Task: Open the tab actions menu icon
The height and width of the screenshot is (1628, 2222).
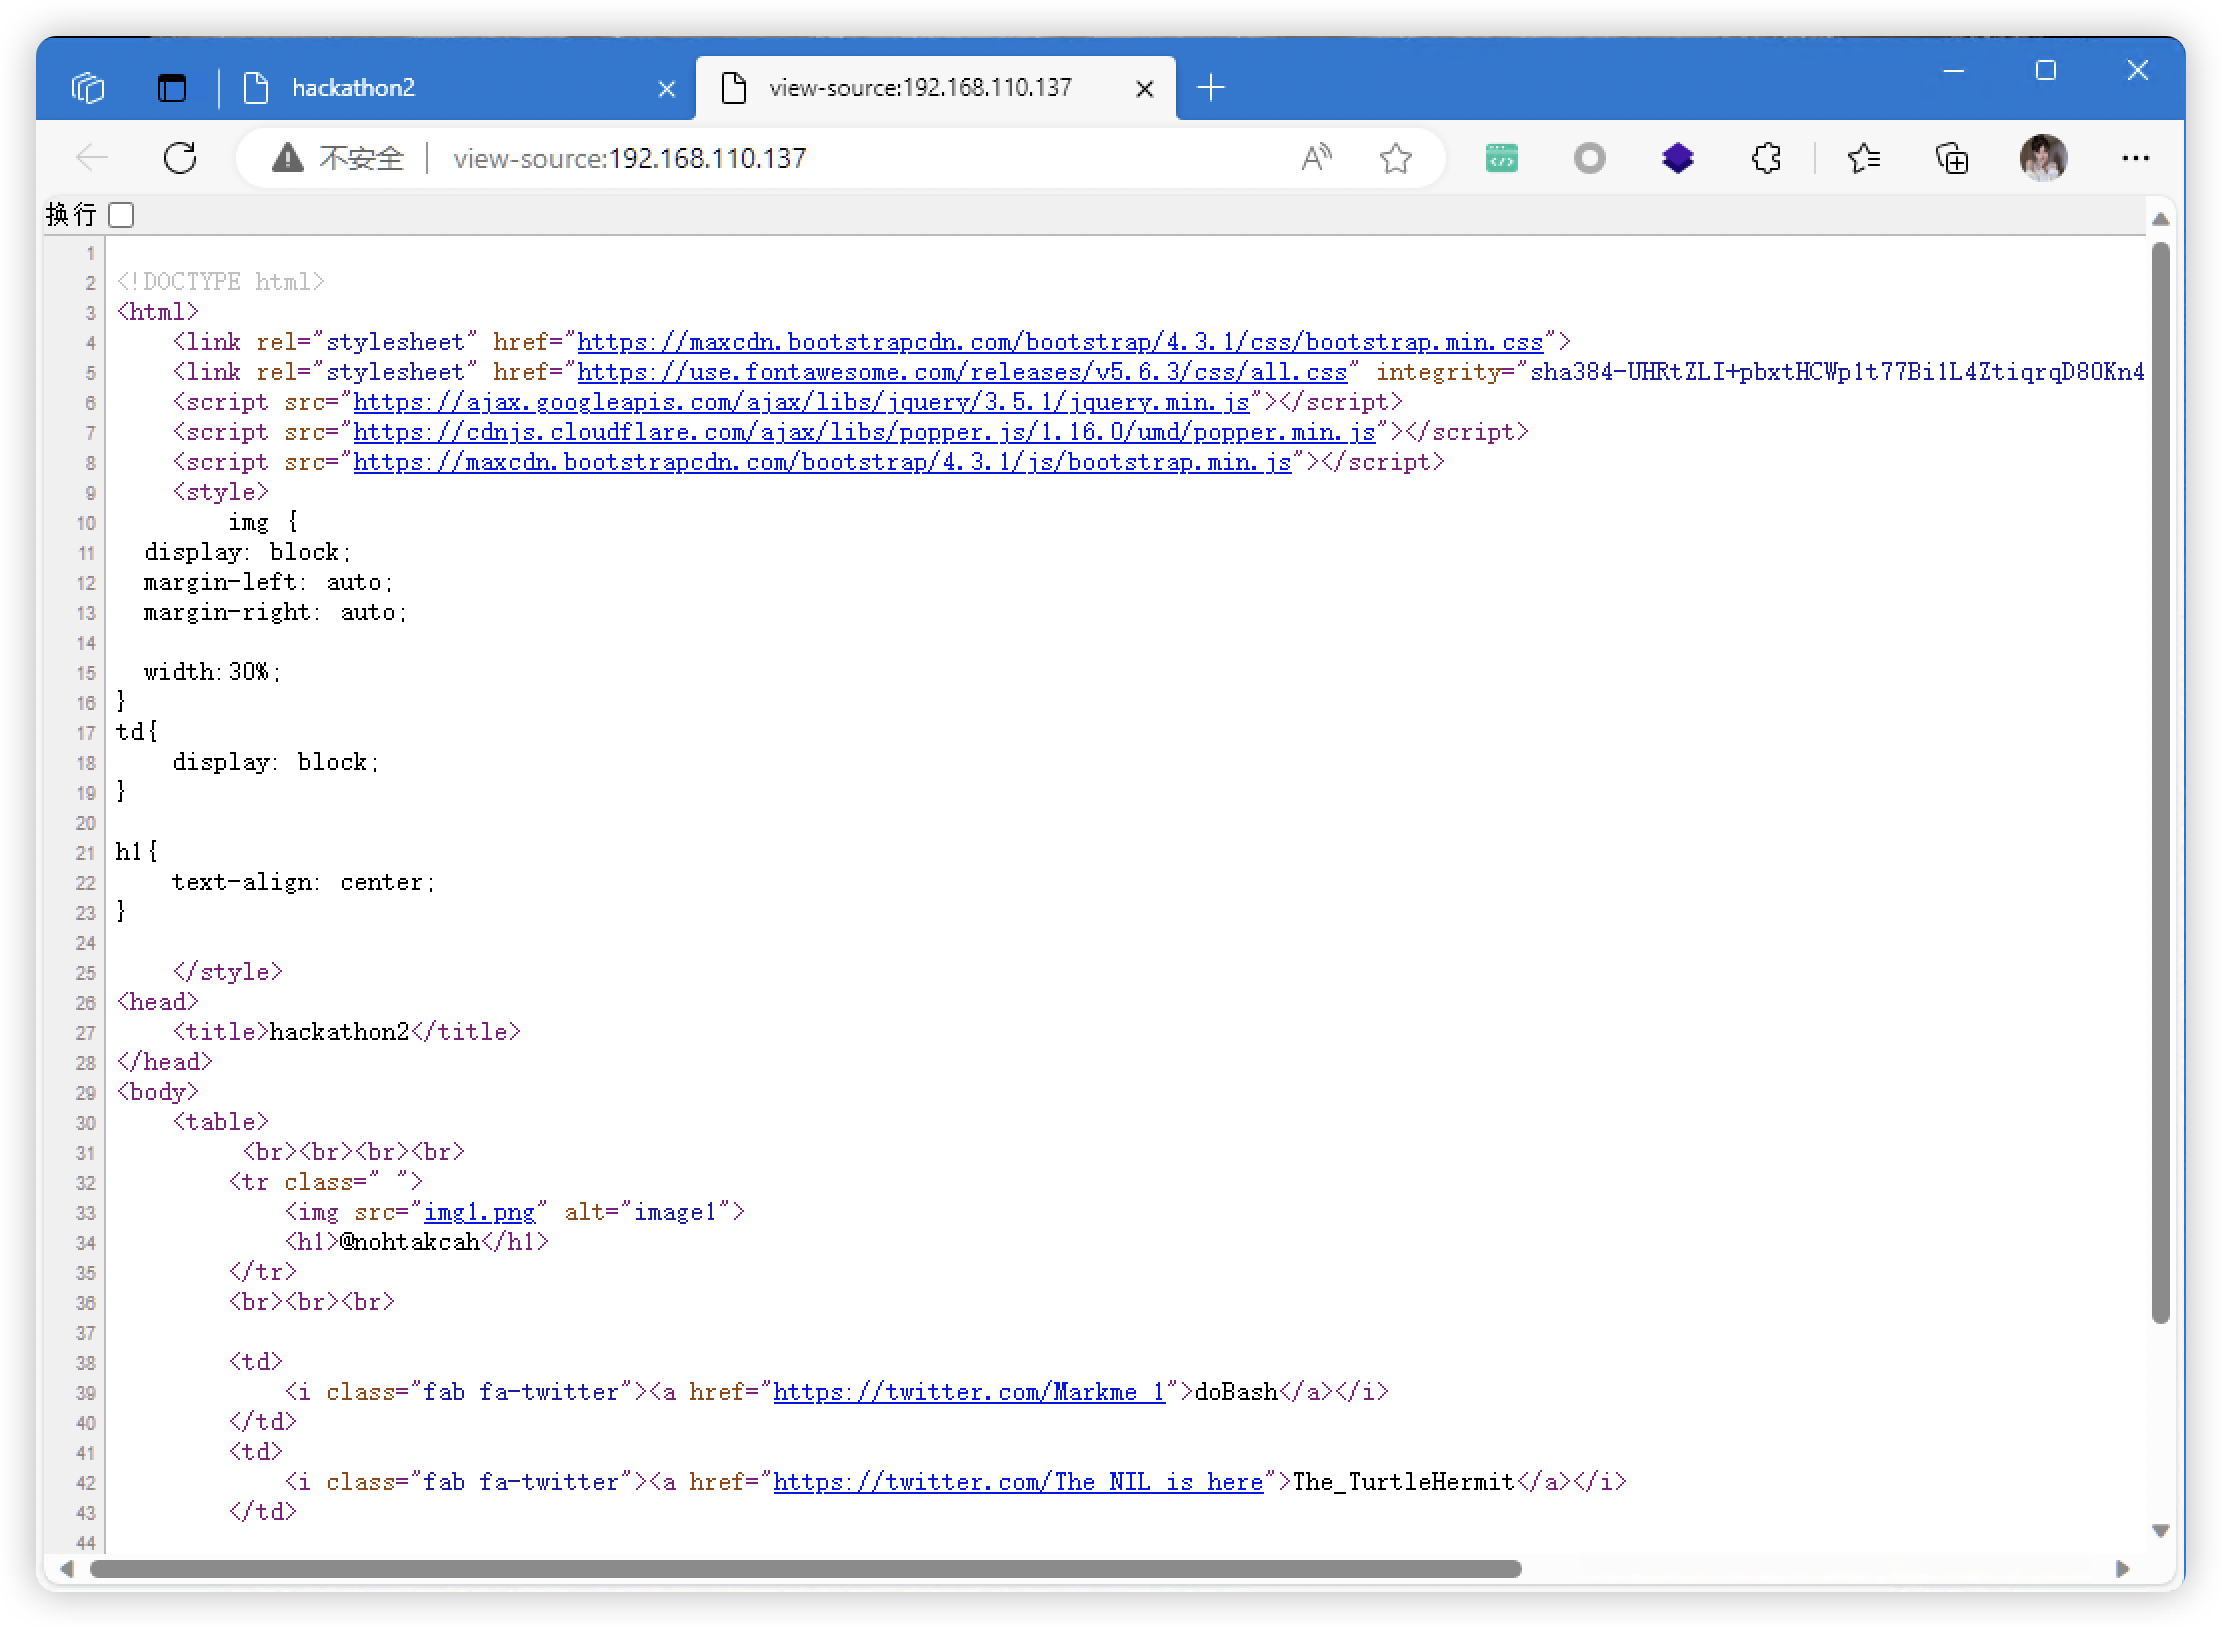Action: 172,88
